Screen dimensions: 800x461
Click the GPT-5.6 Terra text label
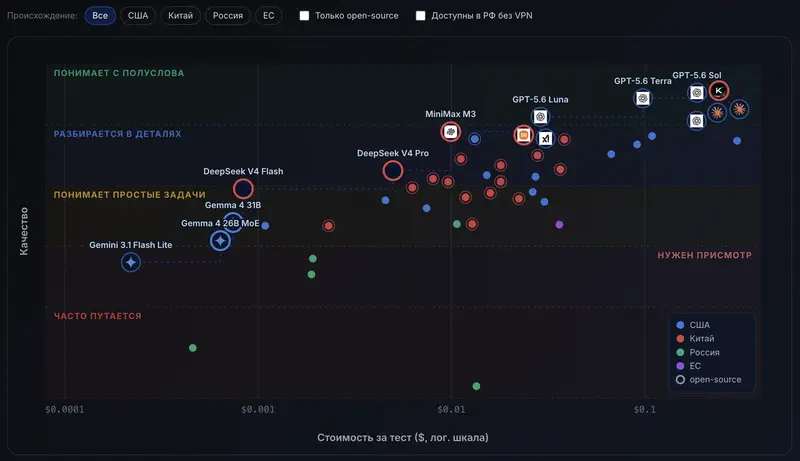point(642,81)
